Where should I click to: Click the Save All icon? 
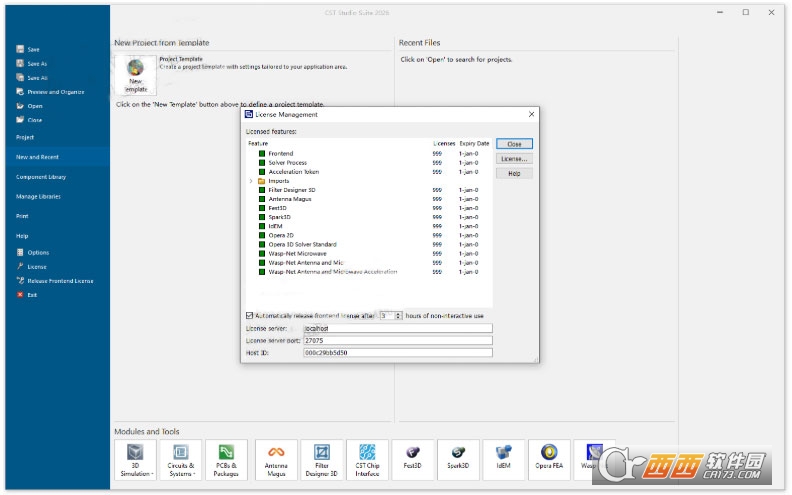(20, 77)
